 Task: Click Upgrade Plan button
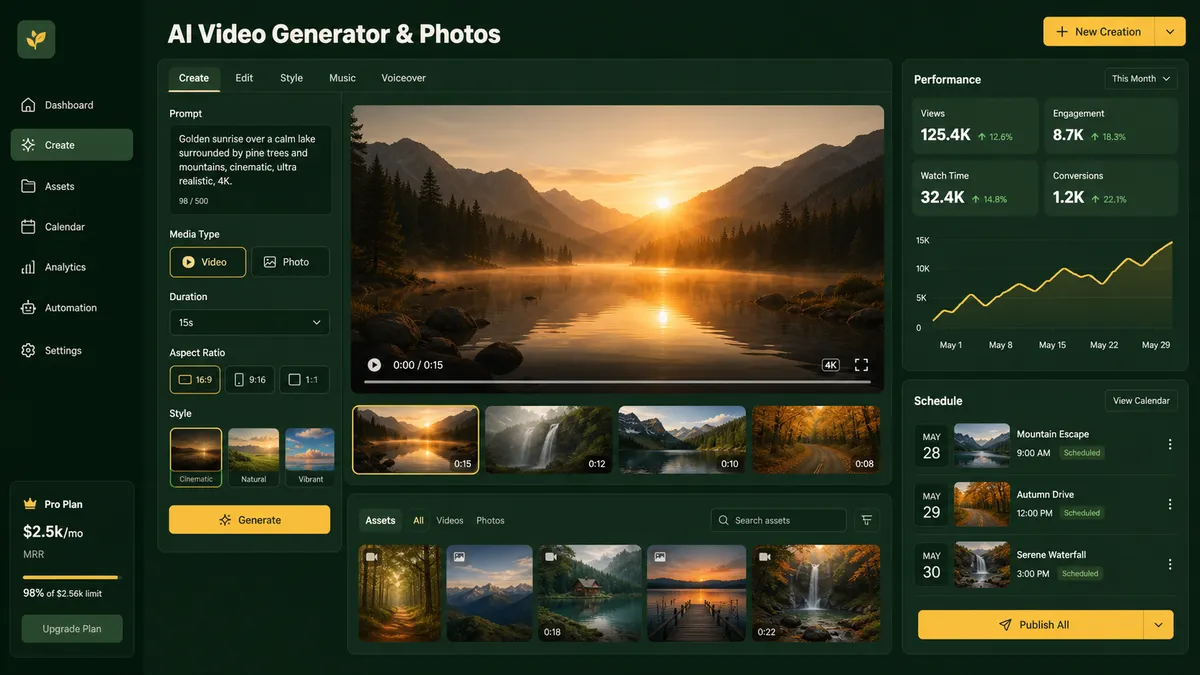click(x=72, y=629)
